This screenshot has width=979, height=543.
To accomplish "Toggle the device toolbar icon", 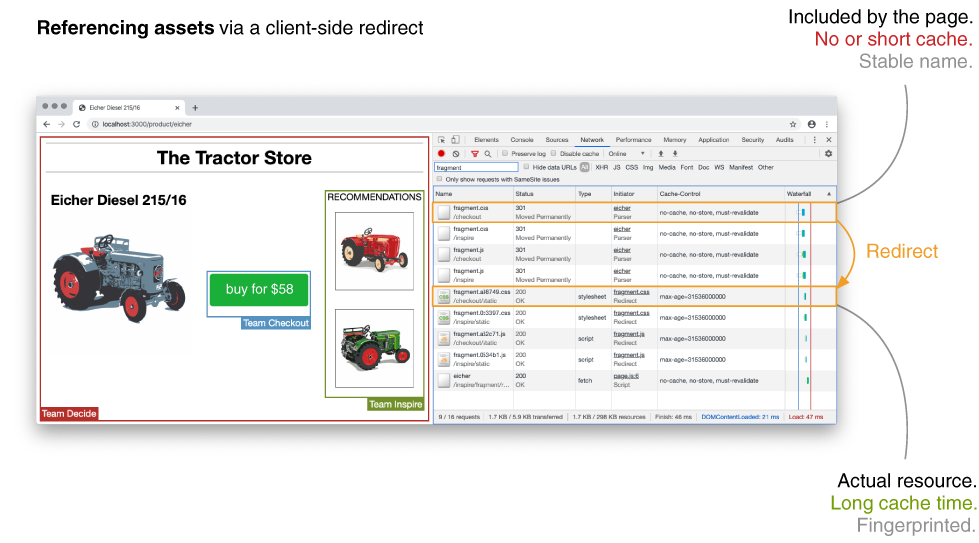I will click(x=455, y=140).
